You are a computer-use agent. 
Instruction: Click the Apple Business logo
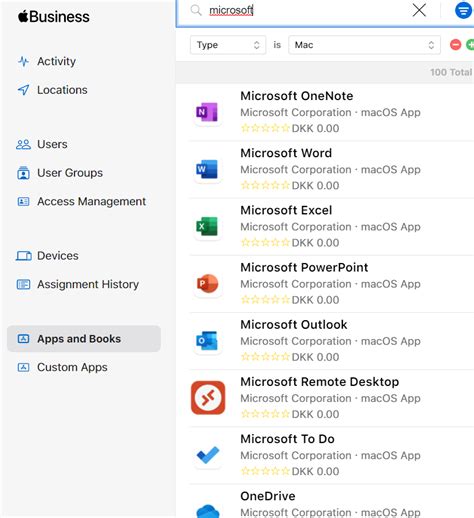54,17
